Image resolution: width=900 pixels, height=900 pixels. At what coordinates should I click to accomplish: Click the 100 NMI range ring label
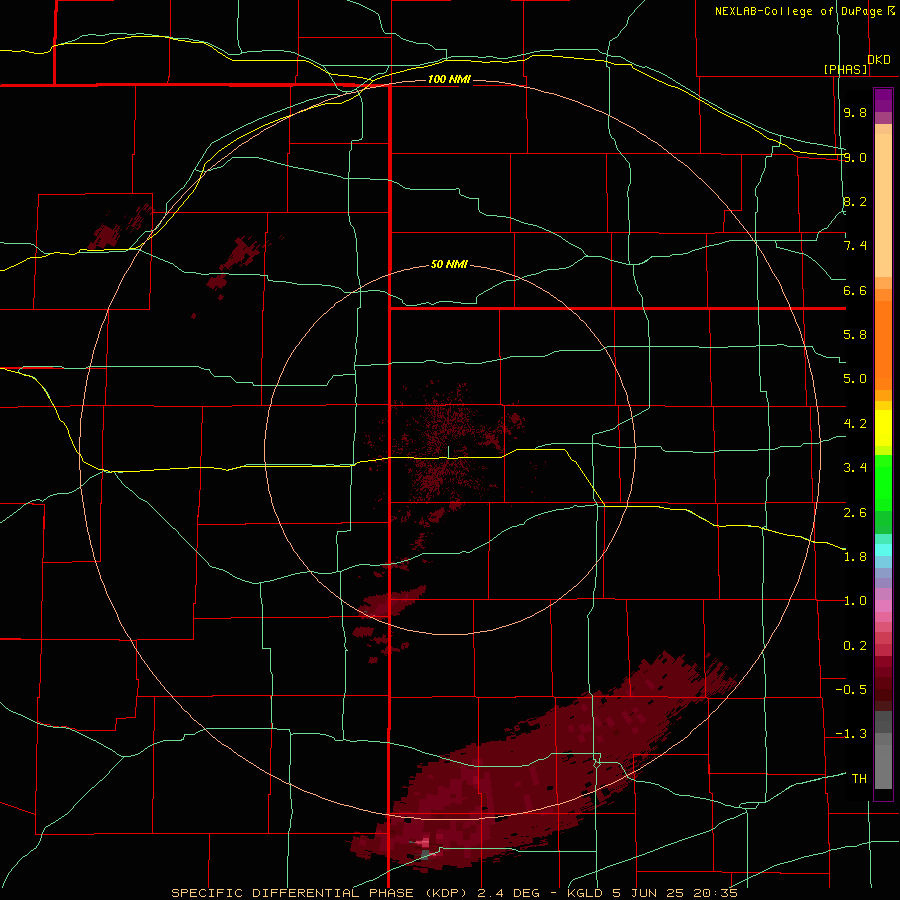[449, 79]
